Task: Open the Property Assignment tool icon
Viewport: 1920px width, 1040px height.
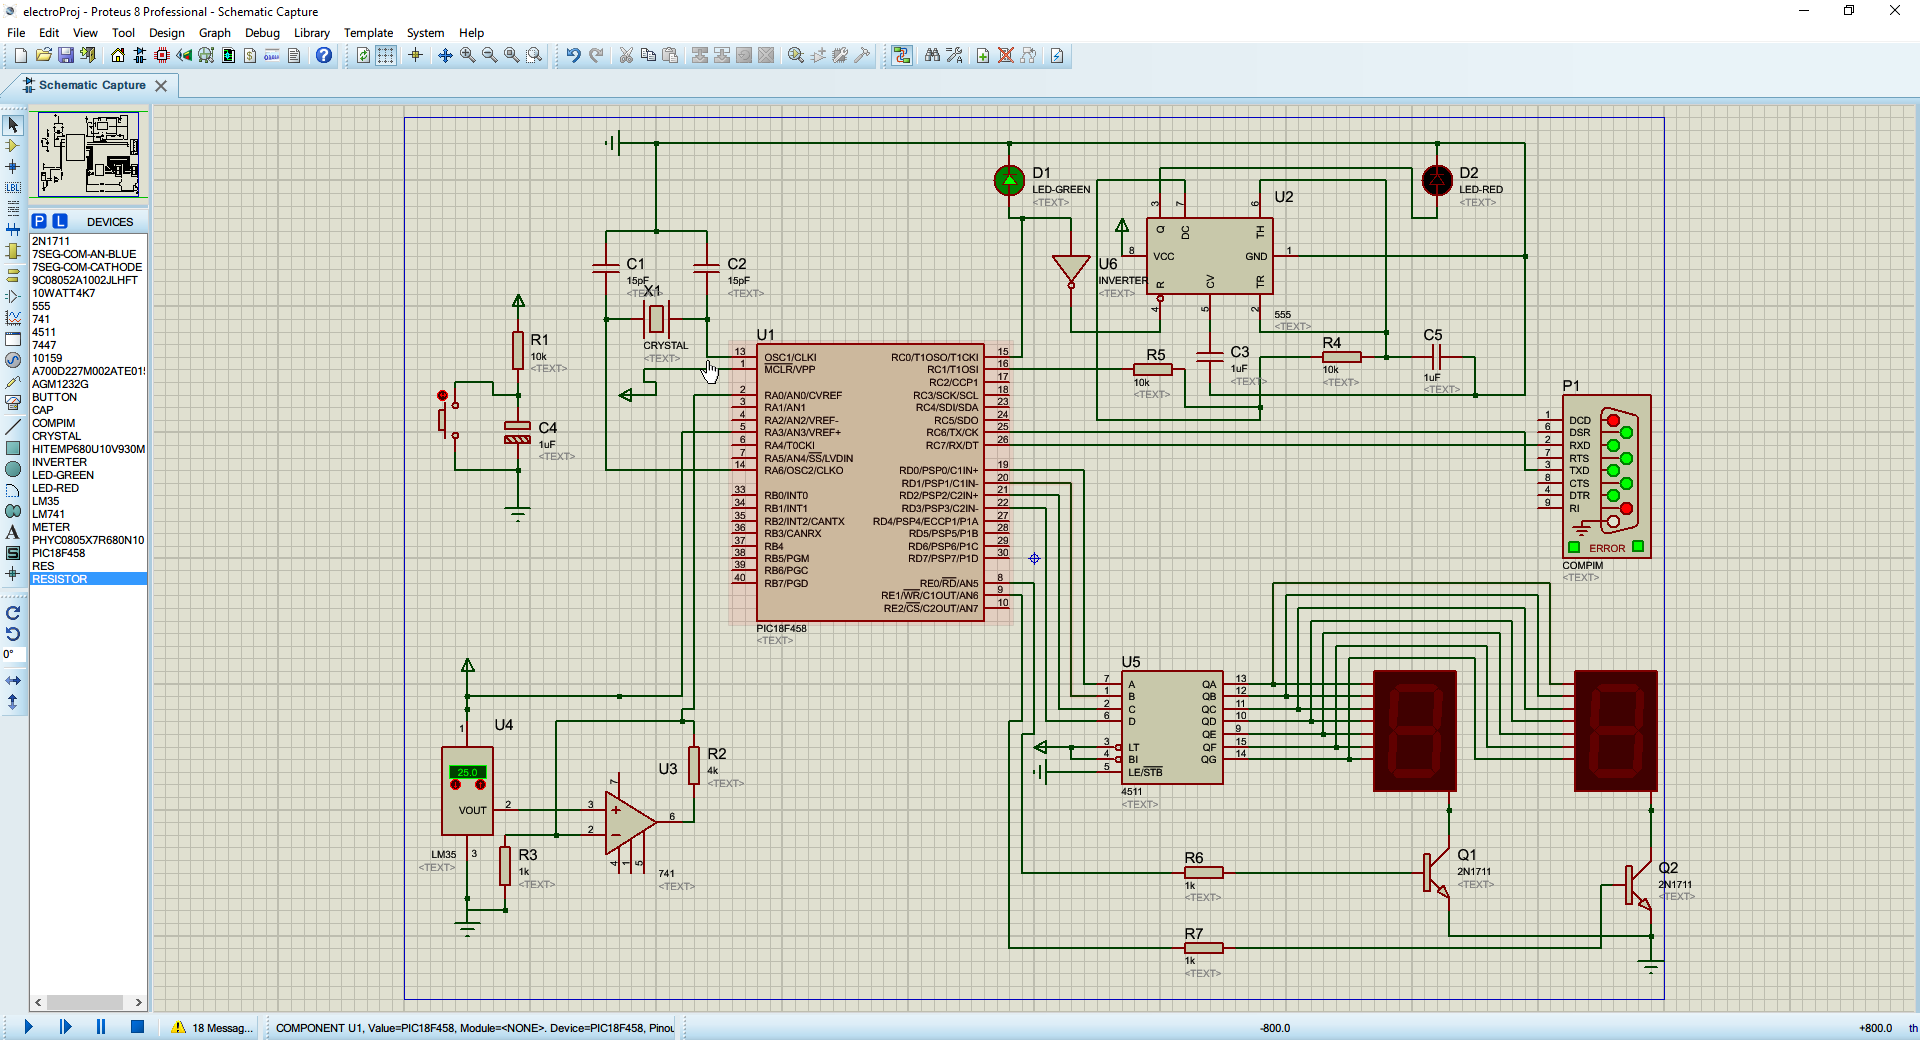Action: point(955,56)
